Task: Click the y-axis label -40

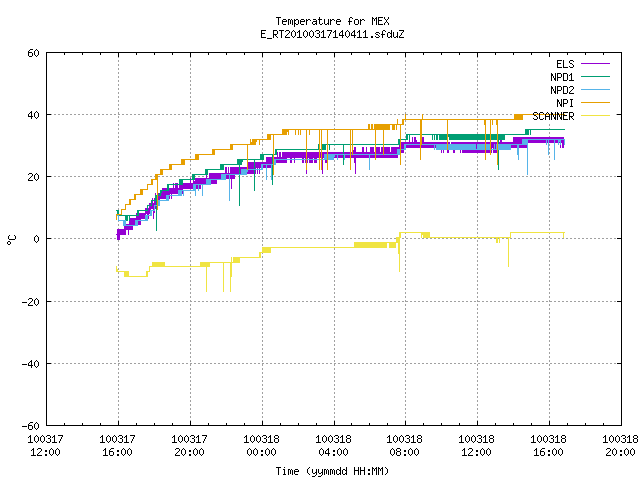Action: pos(30,364)
